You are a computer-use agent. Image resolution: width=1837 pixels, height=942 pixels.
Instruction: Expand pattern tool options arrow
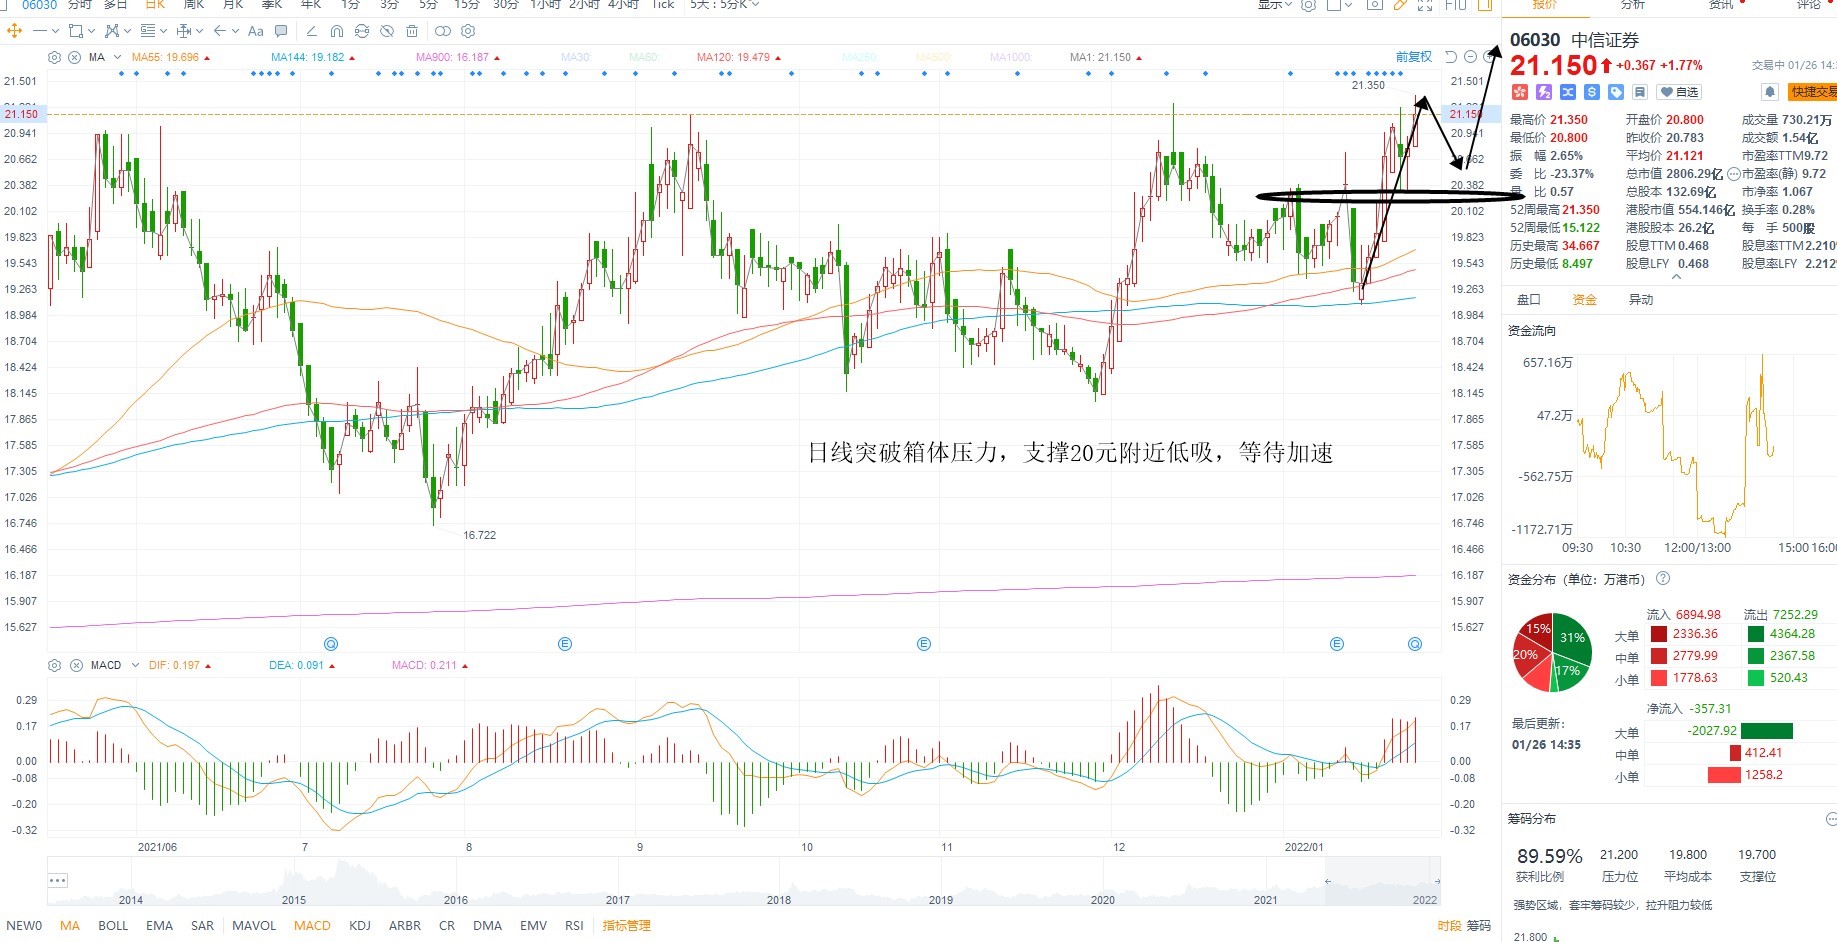pyautogui.click(x=127, y=31)
